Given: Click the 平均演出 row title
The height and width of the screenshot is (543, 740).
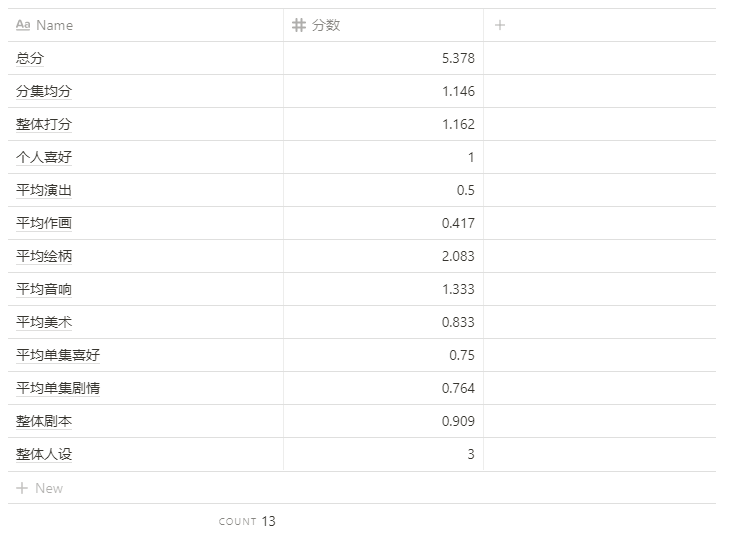Looking at the screenshot, I should [43, 190].
